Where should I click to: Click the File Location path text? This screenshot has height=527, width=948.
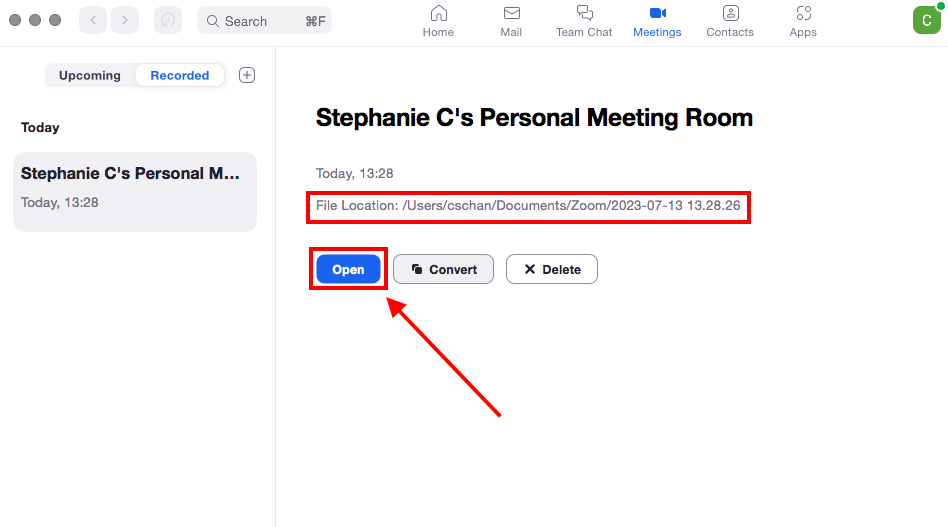click(x=528, y=205)
